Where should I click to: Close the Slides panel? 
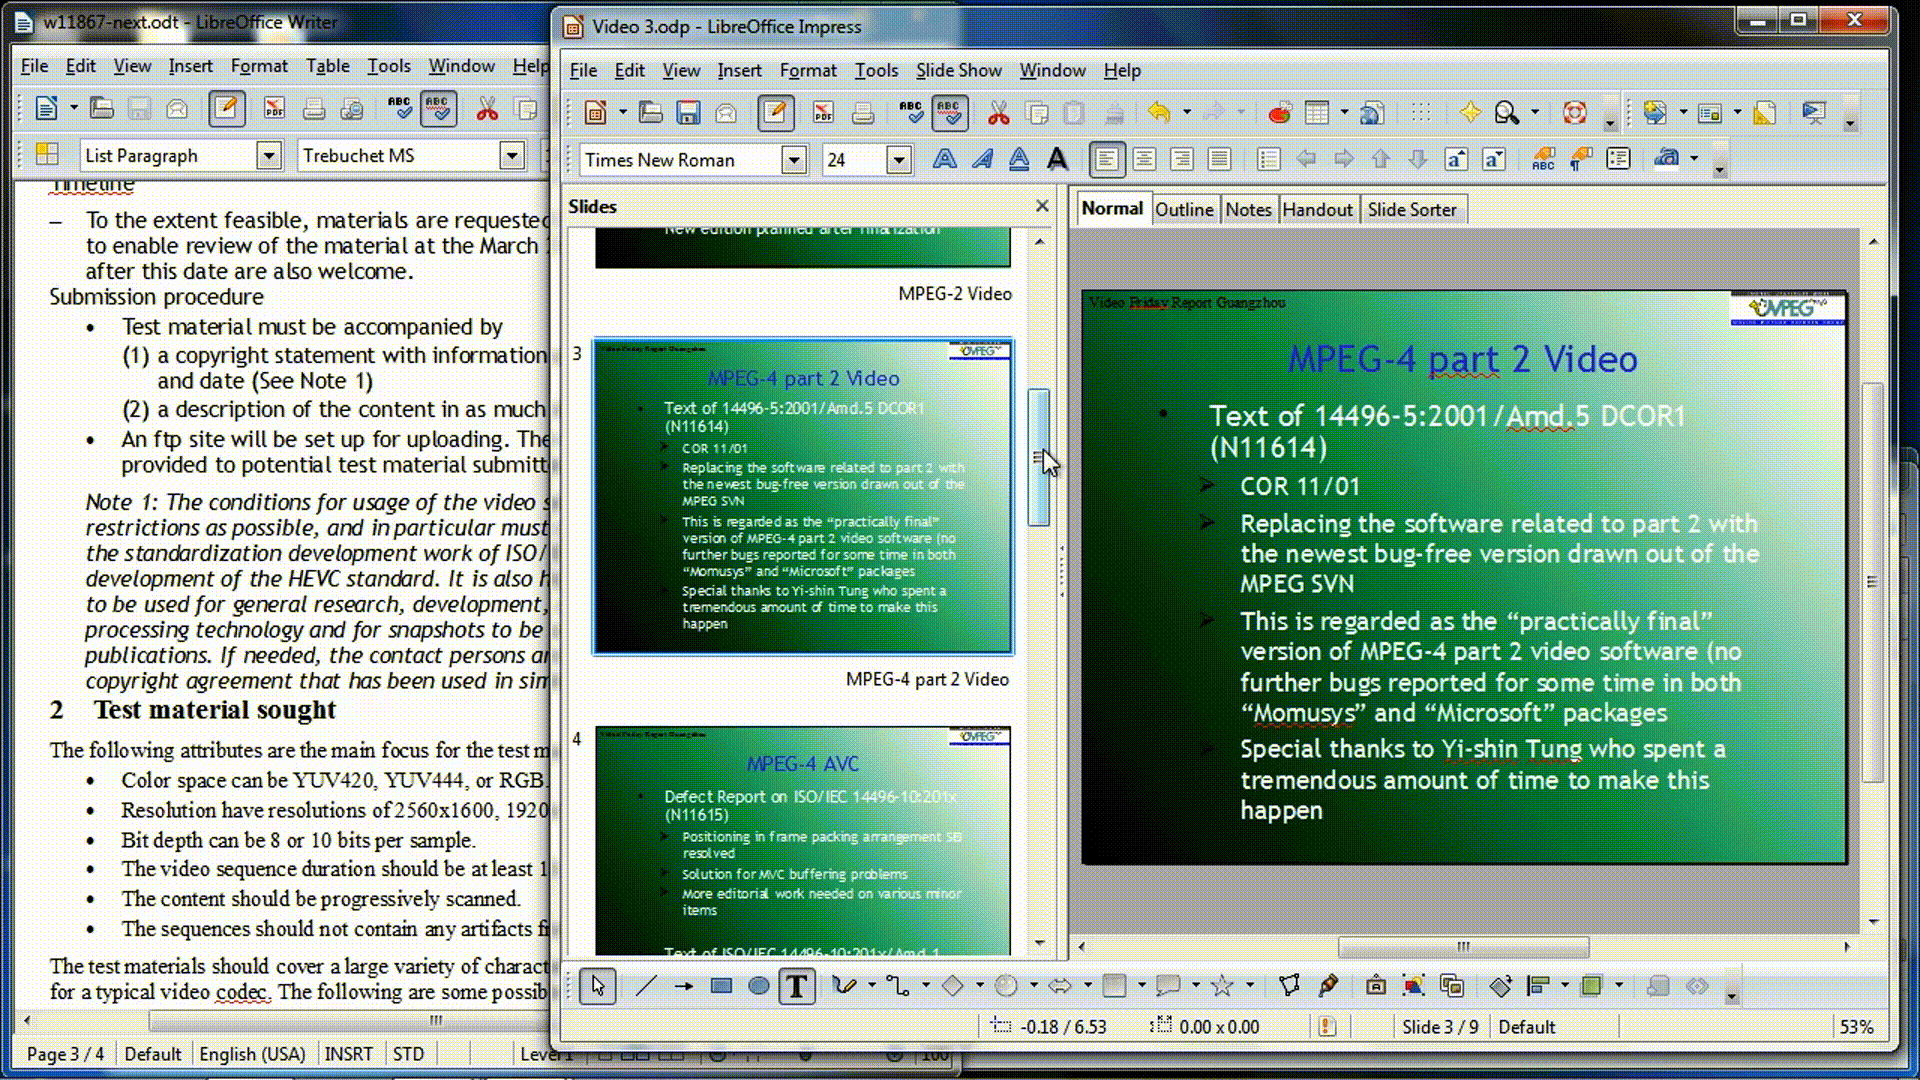[x=1042, y=206]
